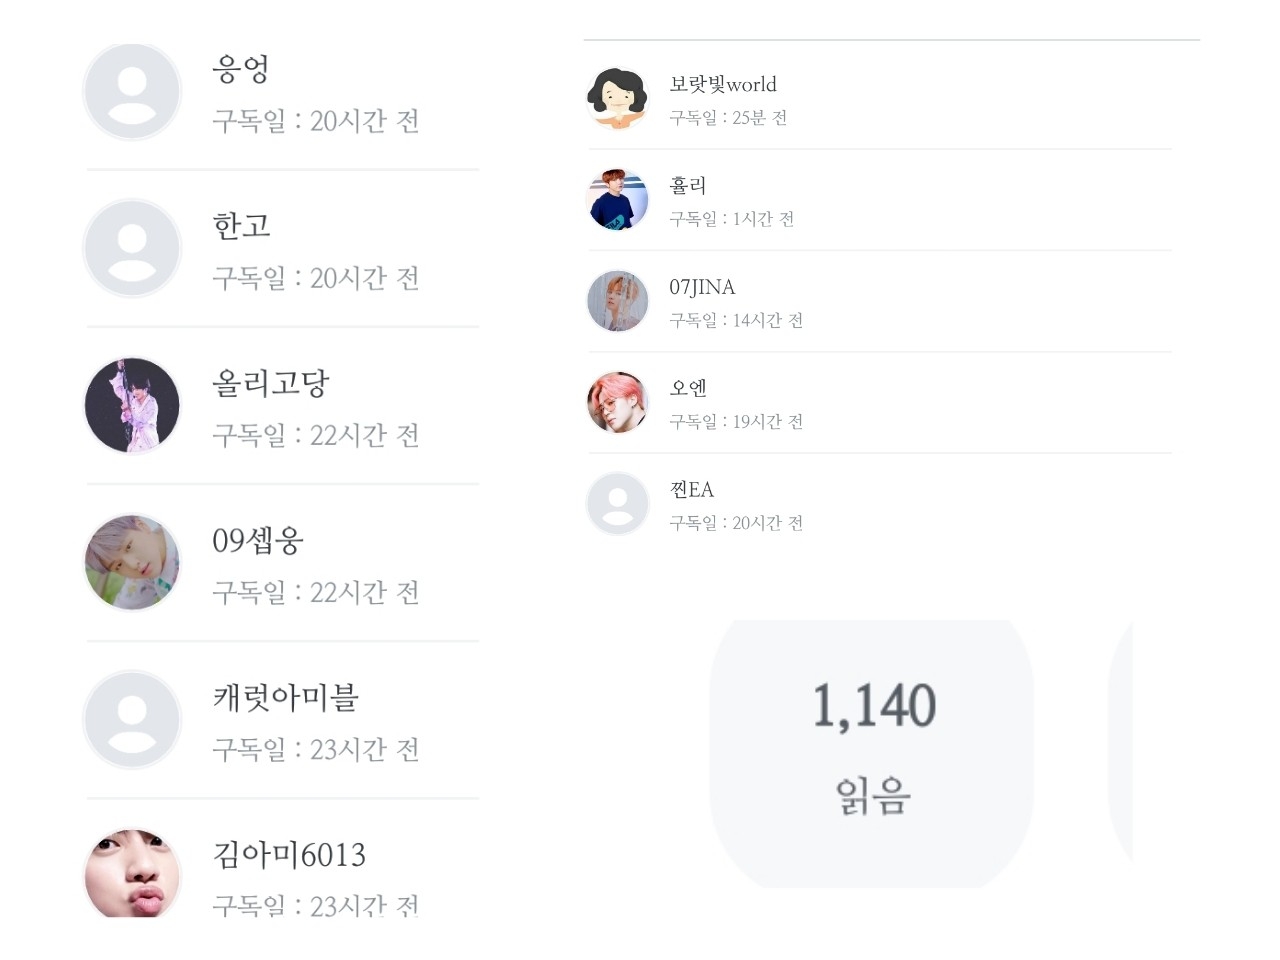Screen dimensions: 1280x960
Task: Tap the username 올리고당
Action: tap(270, 383)
